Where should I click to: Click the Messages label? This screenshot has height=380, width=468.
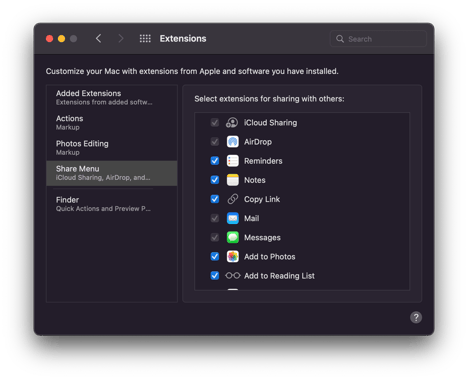coord(262,238)
